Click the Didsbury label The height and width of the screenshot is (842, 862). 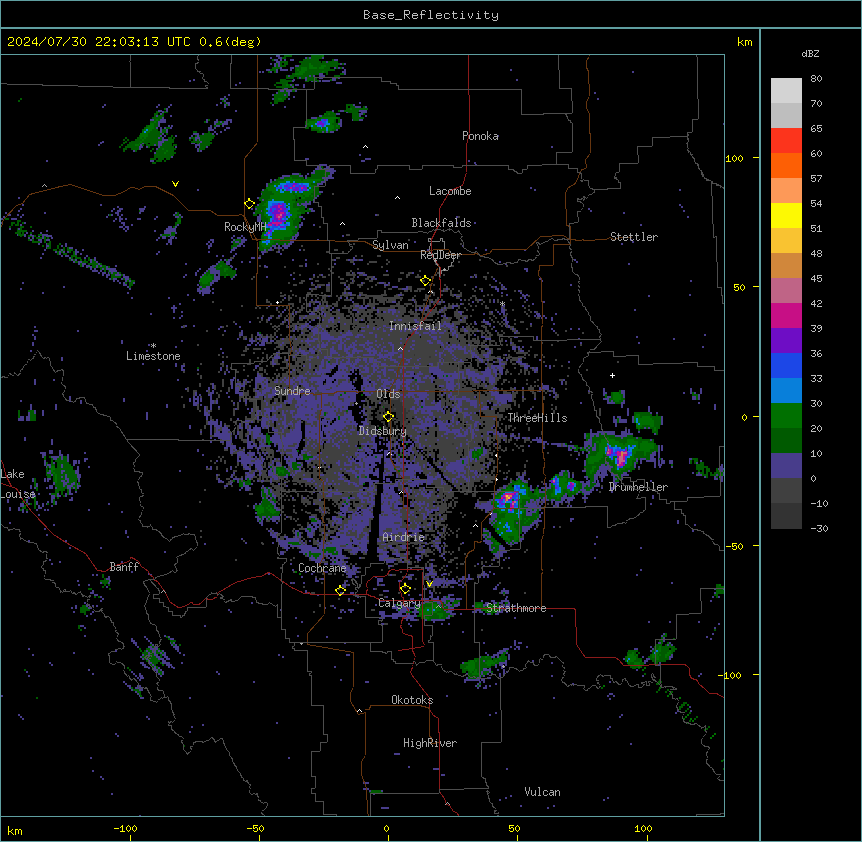click(383, 431)
